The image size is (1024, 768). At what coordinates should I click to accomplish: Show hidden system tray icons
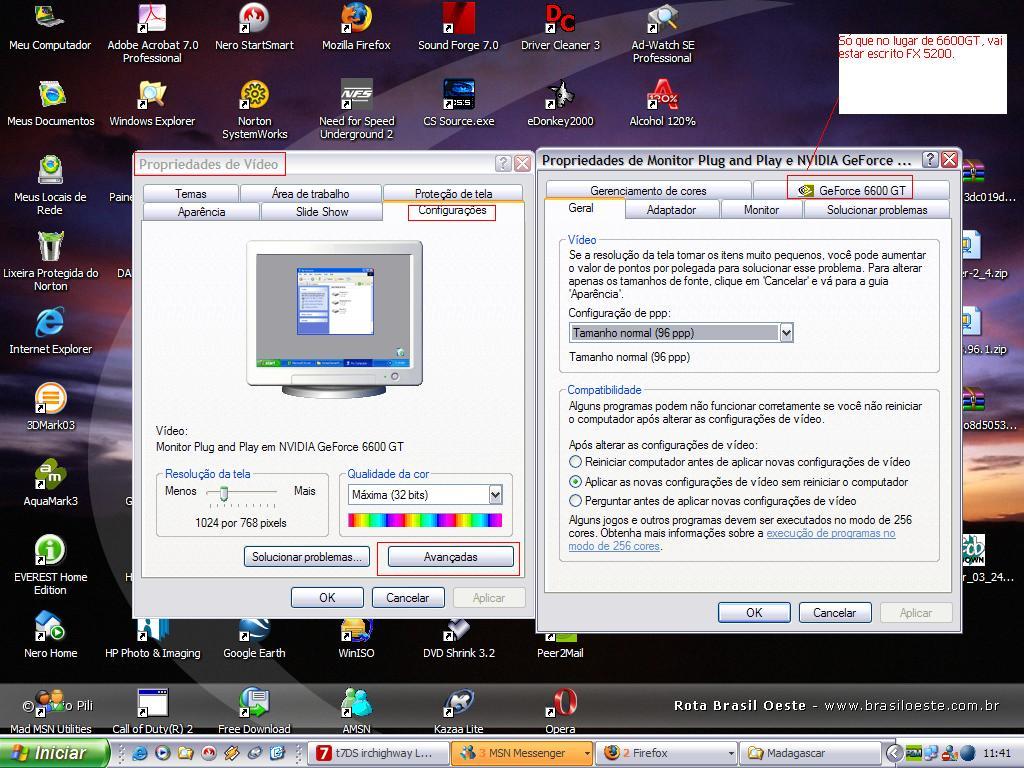point(893,753)
